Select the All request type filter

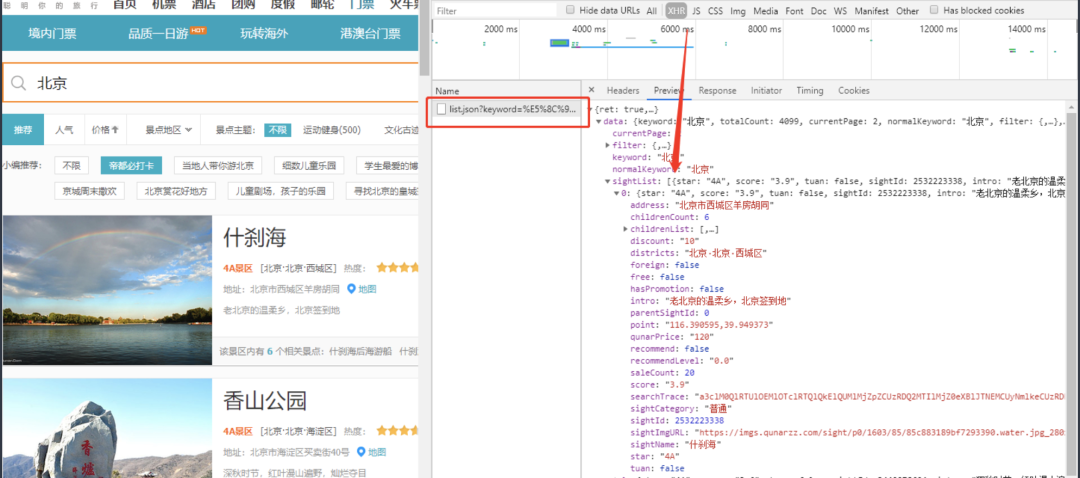(652, 11)
